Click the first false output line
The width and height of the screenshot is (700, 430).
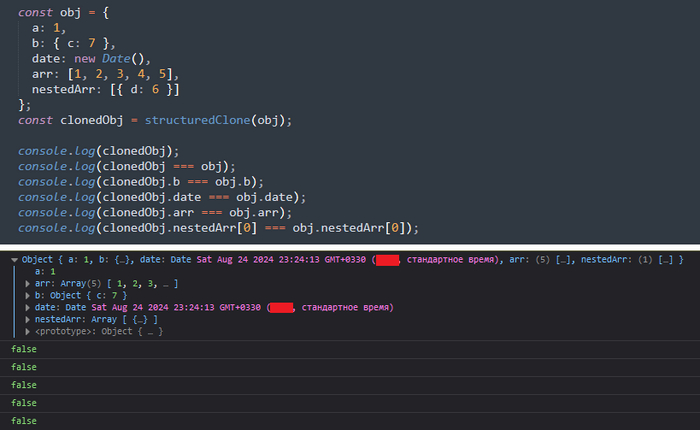[x=24, y=349]
